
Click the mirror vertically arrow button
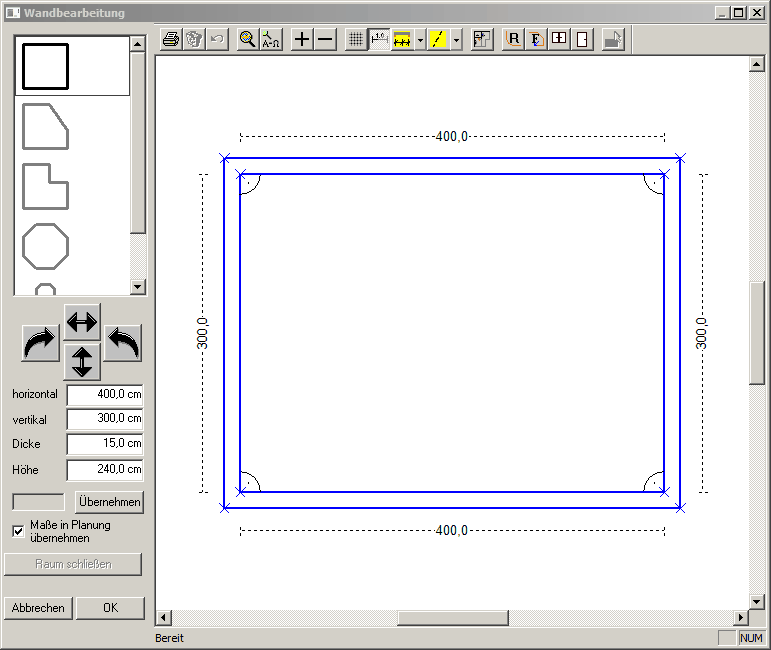tap(82, 361)
